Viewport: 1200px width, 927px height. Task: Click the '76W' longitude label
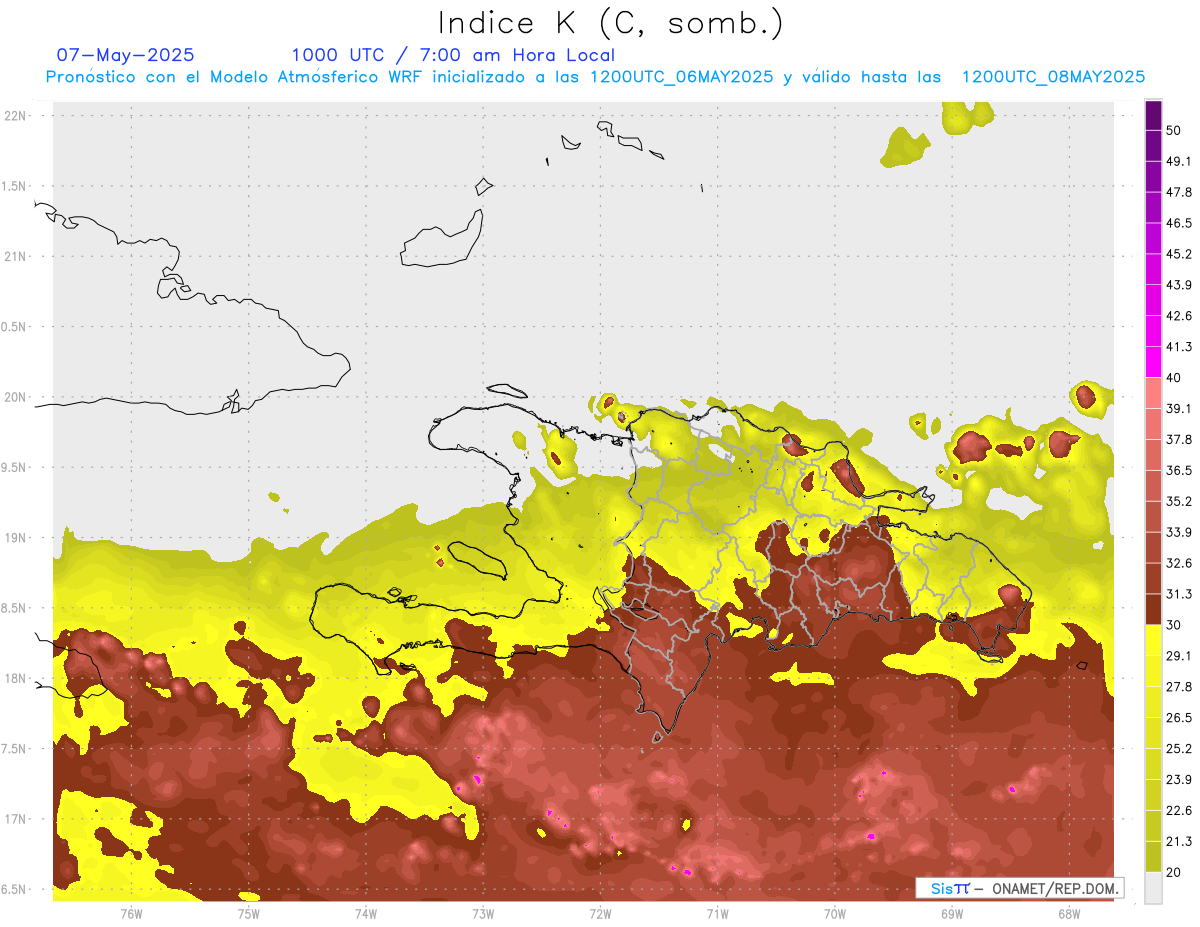coord(131,914)
